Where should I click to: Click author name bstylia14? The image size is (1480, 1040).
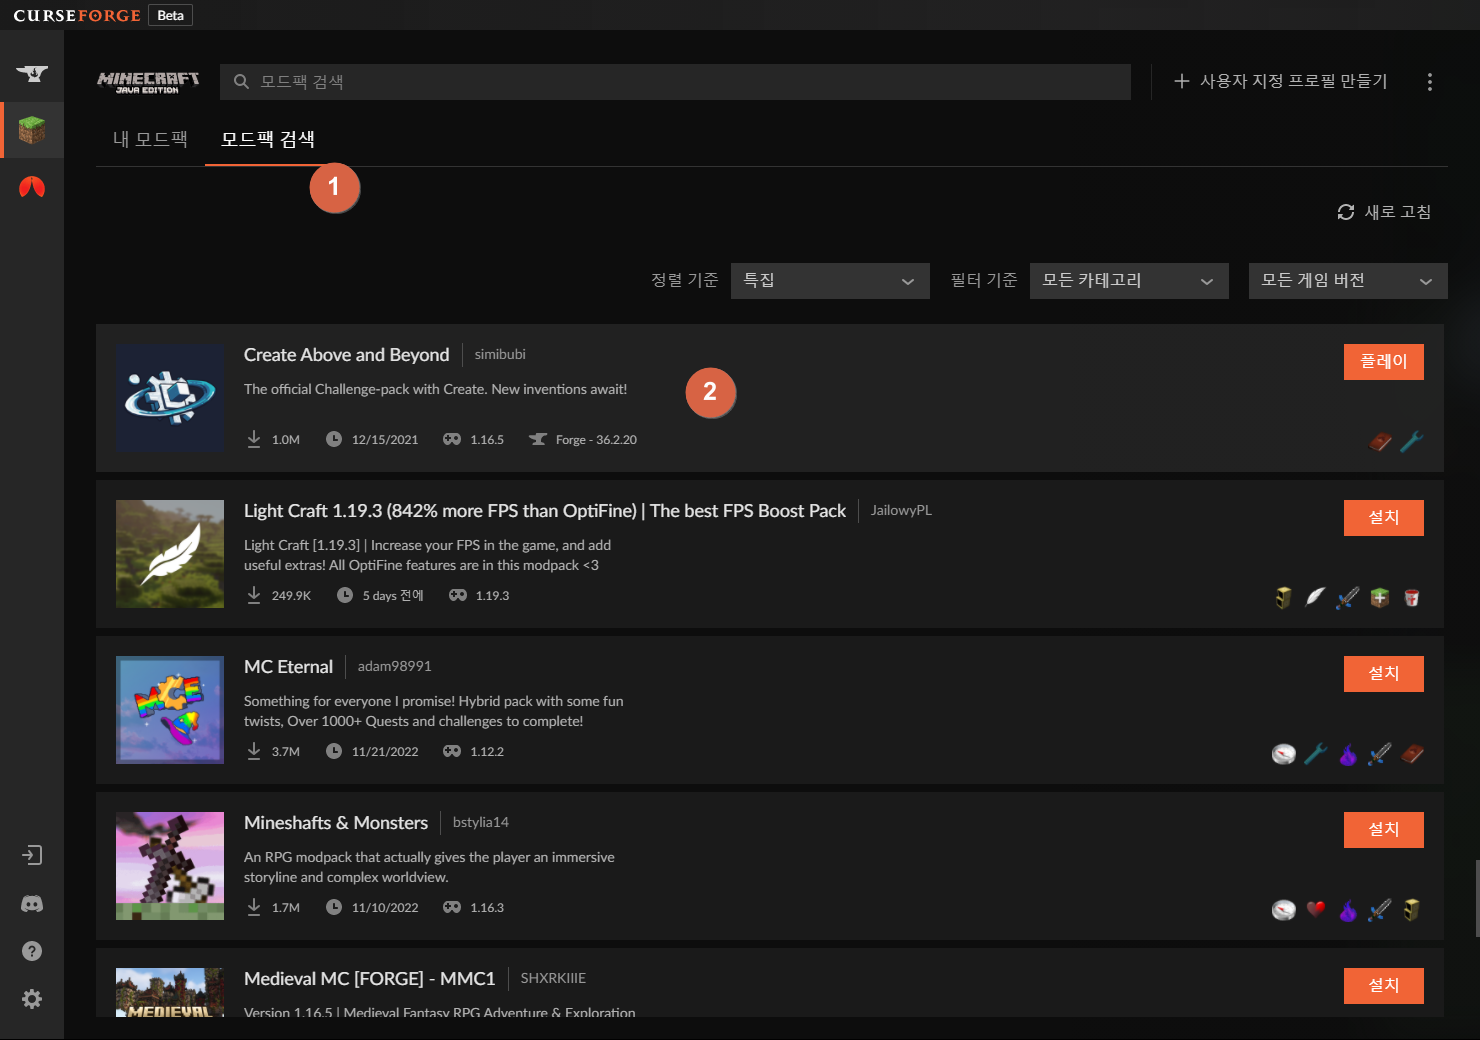[x=481, y=822]
